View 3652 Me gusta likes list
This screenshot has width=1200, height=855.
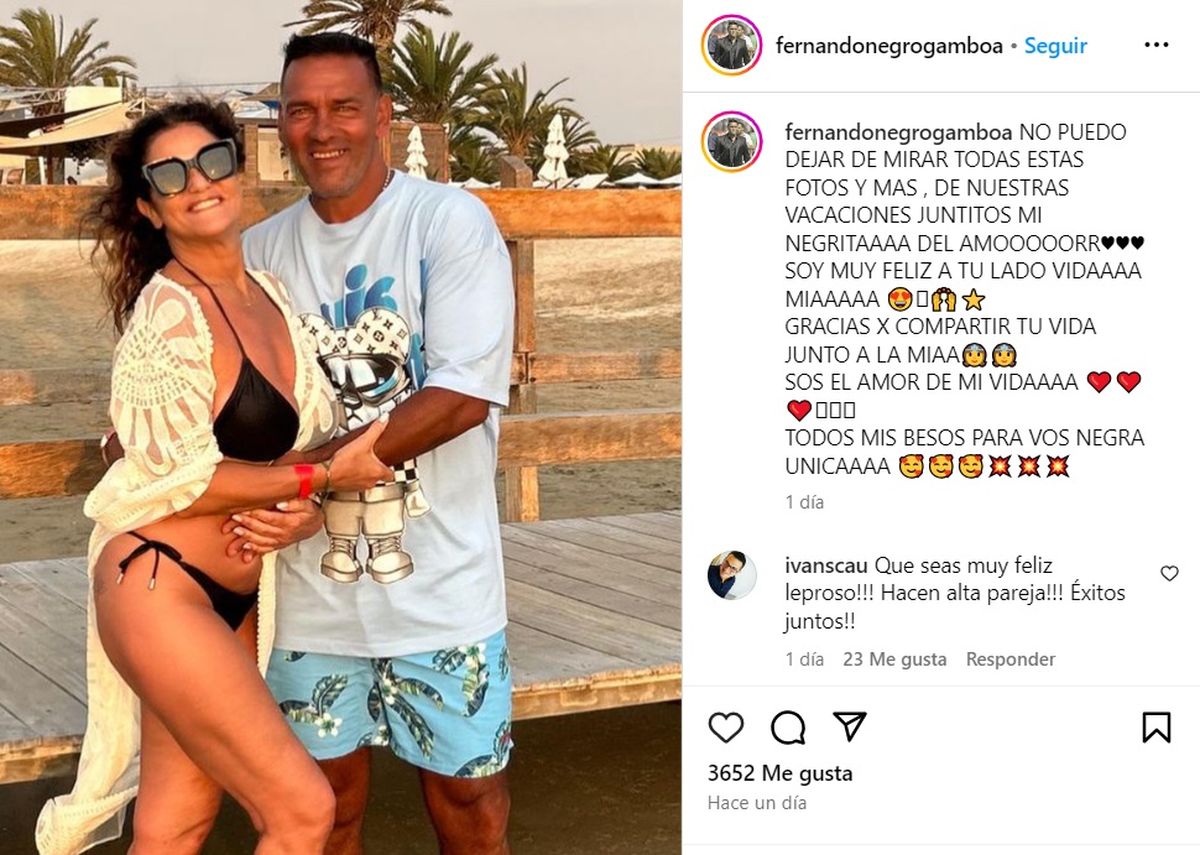[x=780, y=773]
